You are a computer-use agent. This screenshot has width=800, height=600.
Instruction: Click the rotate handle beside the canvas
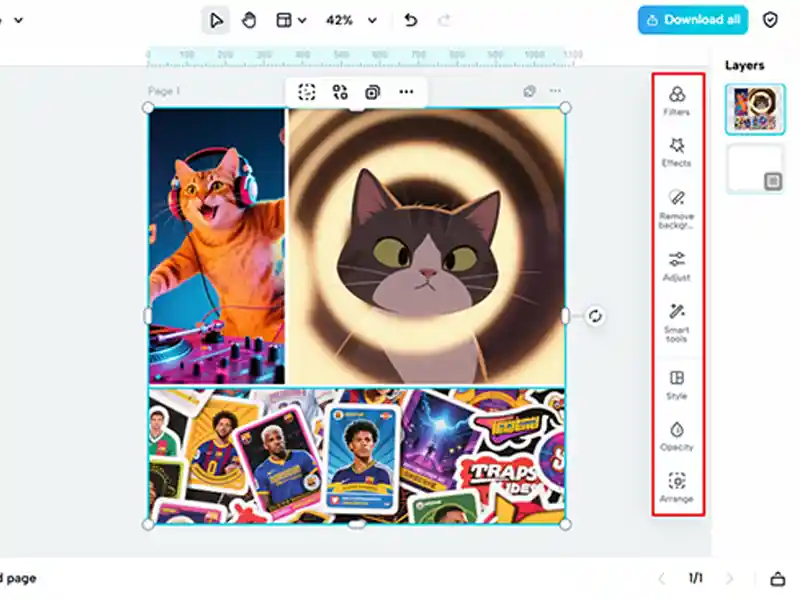(x=595, y=316)
